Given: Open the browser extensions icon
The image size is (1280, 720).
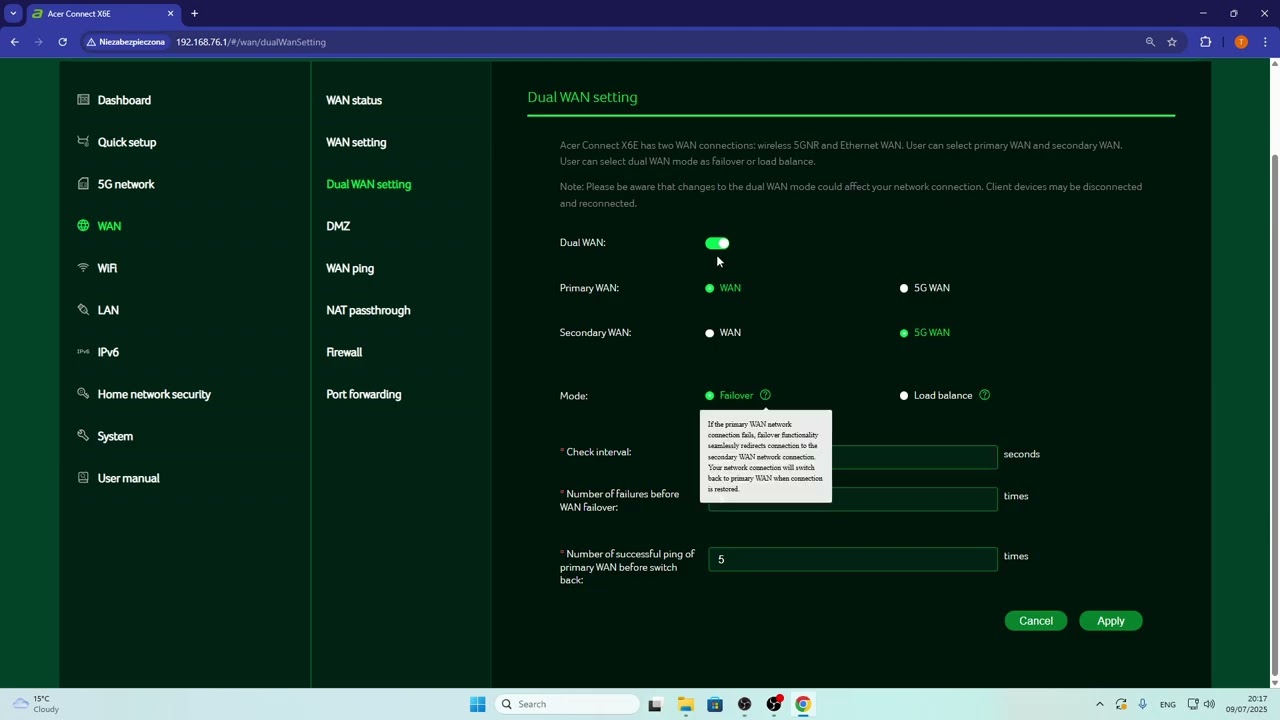Looking at the screenshot, I should click(x=1205, y=42).
